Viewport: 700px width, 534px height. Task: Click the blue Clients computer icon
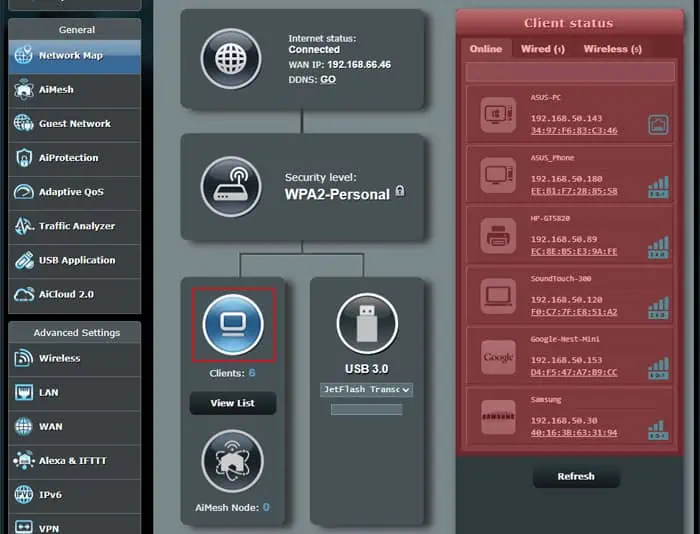point(233,325)
